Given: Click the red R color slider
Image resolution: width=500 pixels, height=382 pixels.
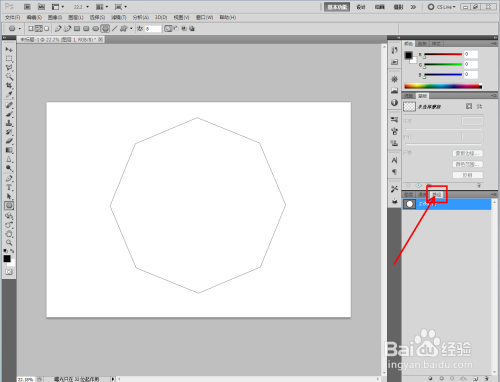Looking at the screenshot, I should pos(443,54).
